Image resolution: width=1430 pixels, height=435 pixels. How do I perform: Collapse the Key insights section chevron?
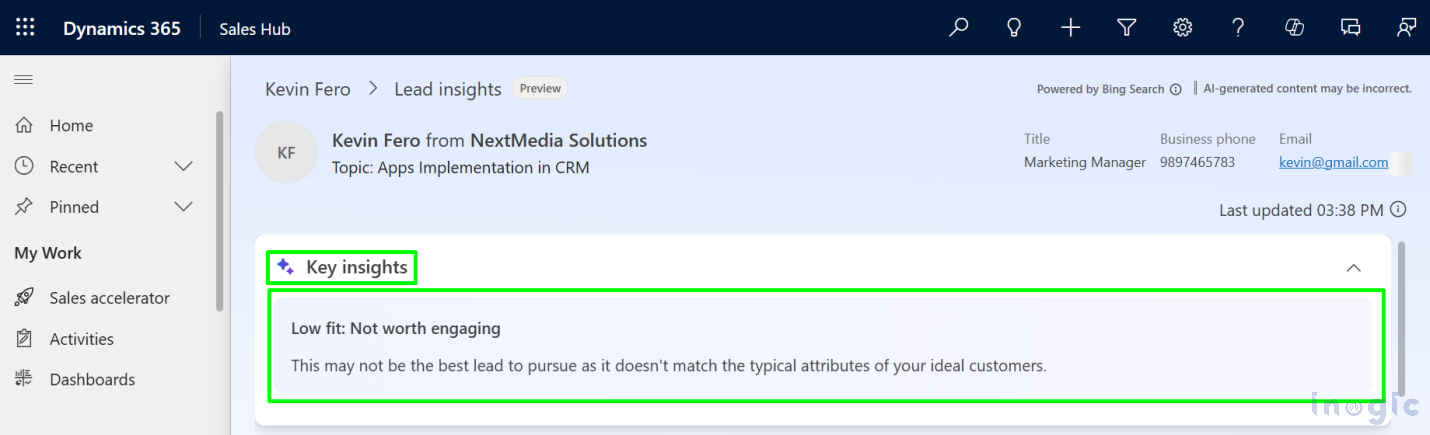click(x=1354, y=268)
